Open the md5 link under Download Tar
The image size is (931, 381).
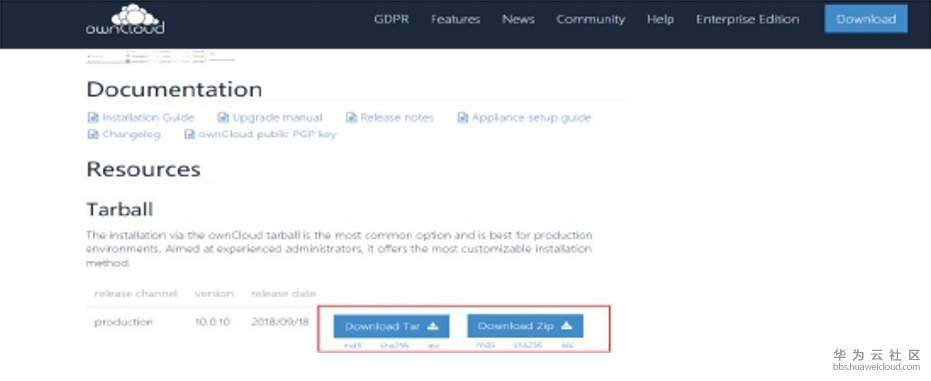(x=352, y=345)
